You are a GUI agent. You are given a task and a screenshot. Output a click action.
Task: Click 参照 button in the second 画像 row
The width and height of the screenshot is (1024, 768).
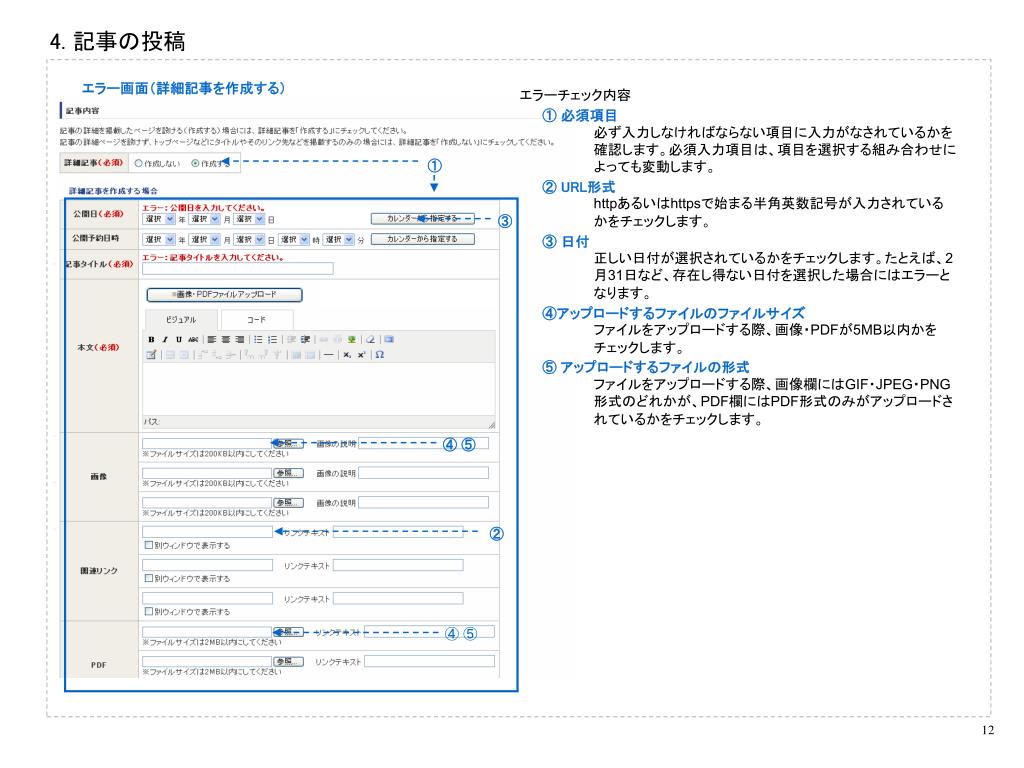click(288, 473)
